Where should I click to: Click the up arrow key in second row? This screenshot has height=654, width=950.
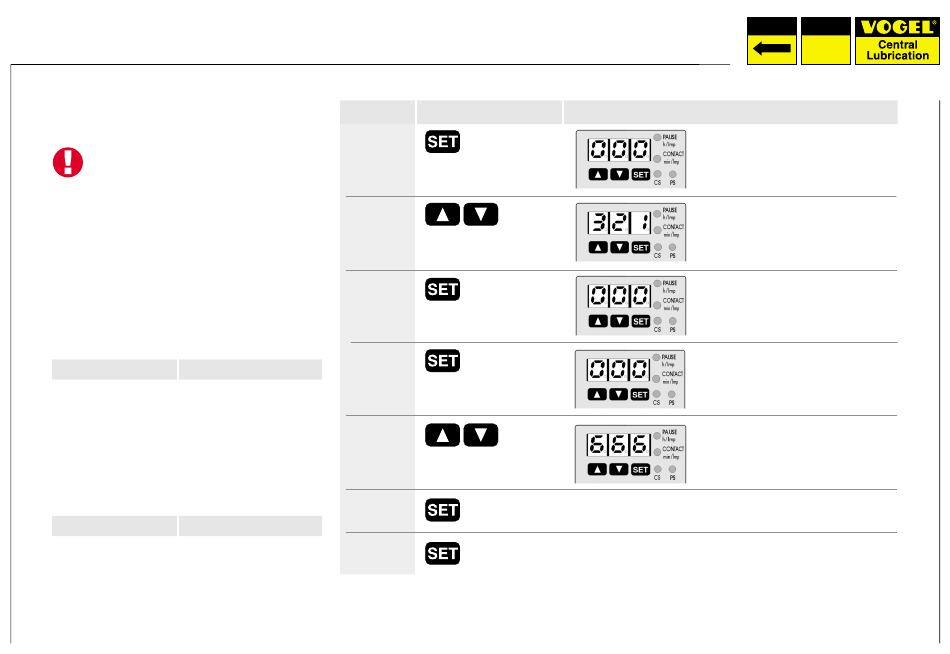pyautogui.click(x=442, y=215)
